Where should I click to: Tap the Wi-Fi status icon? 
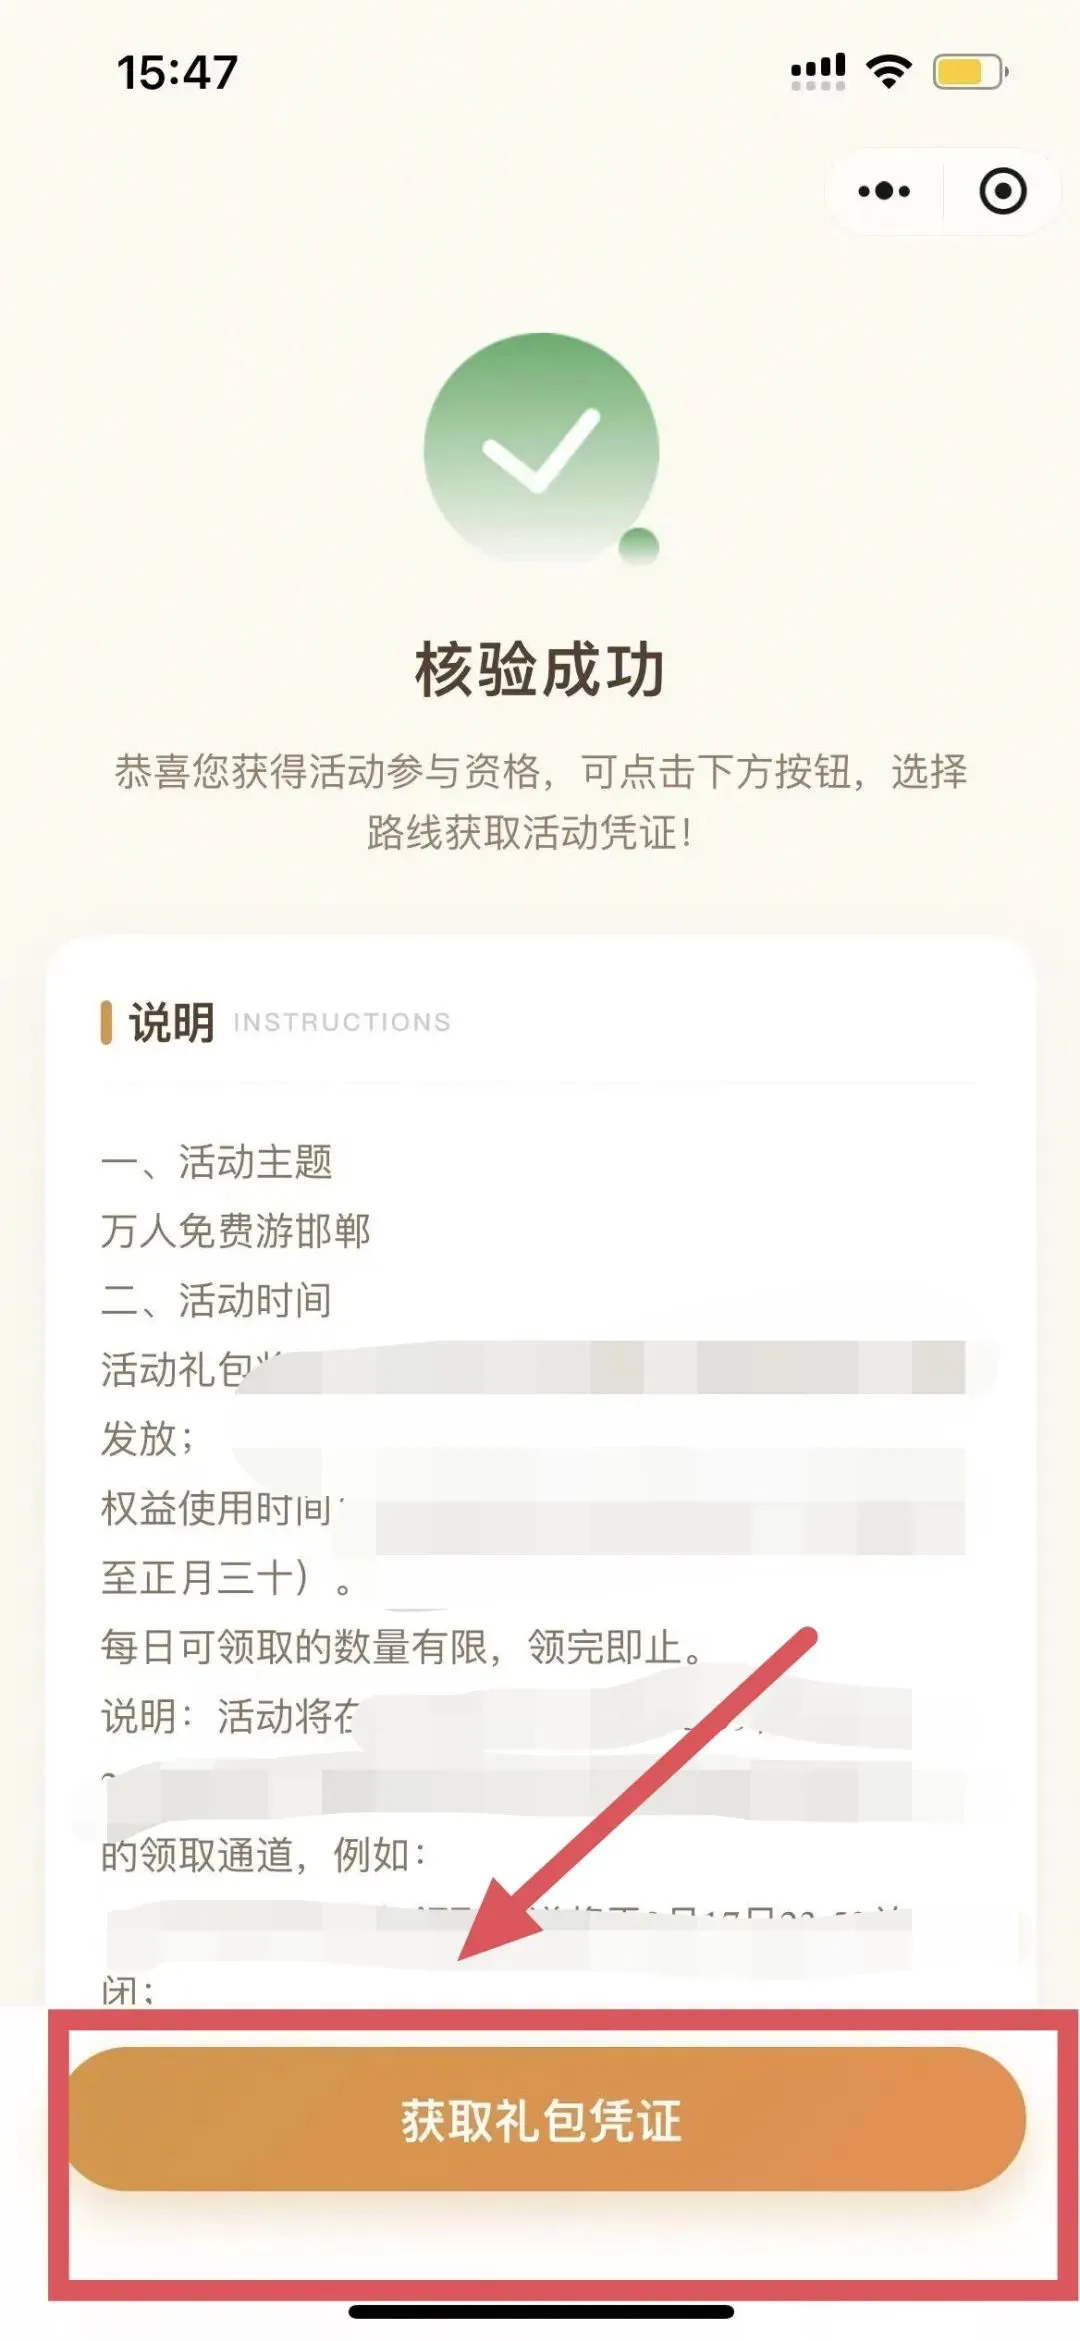click(x=888, y=72)
